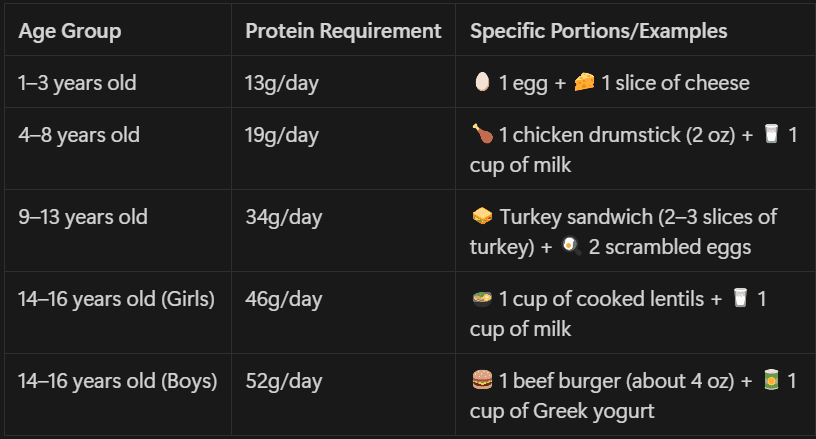816x439 pixels.
Task: Click the milk glass in 4–8 years row
Action: coord(771,134)
